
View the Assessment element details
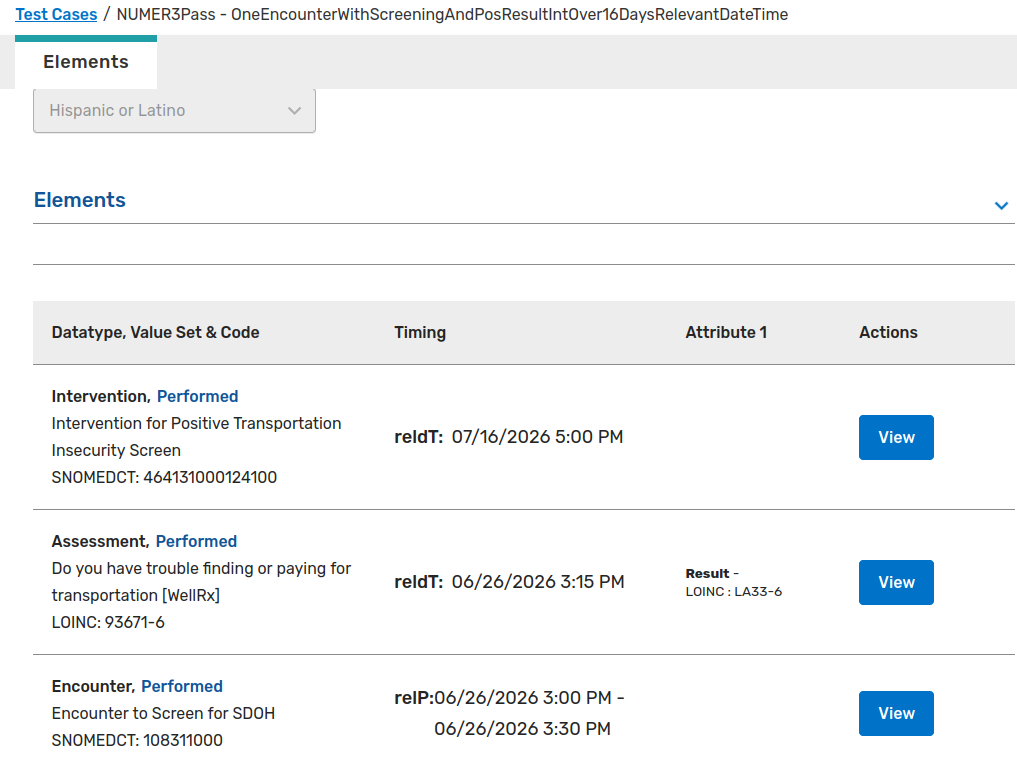[x=895, y=582]
